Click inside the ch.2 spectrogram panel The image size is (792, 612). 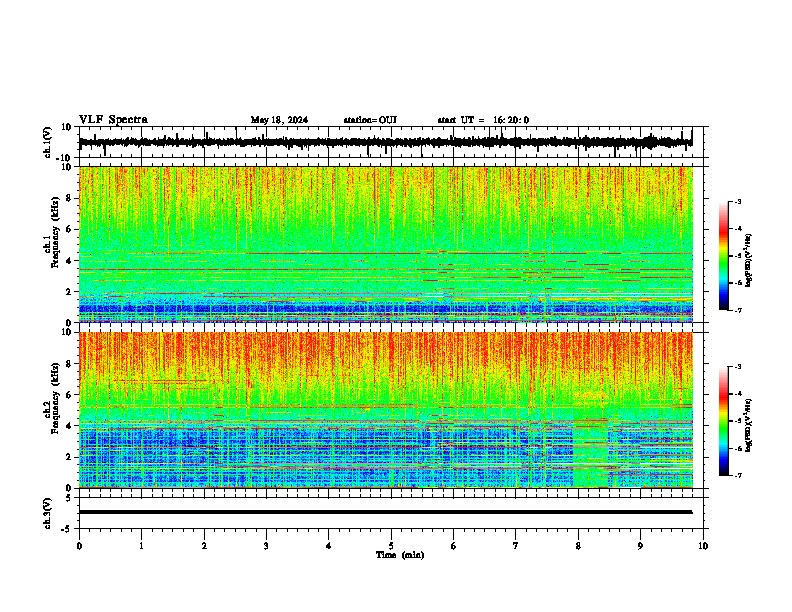386,410
